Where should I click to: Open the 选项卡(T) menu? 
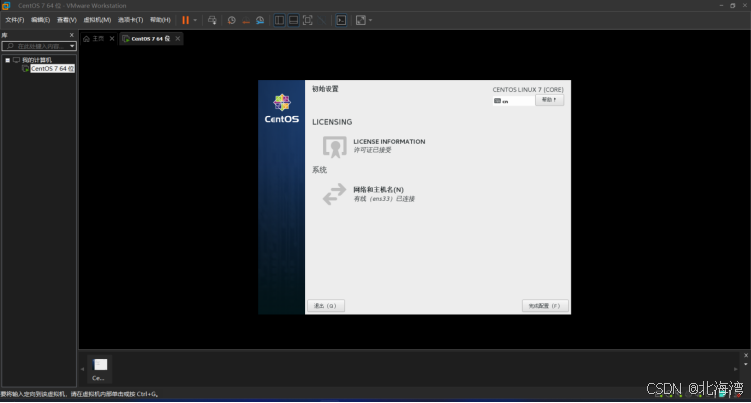130,20
